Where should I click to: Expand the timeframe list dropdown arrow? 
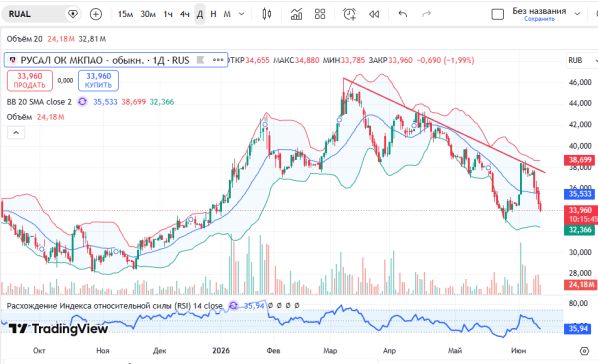[x=241, y=14]
